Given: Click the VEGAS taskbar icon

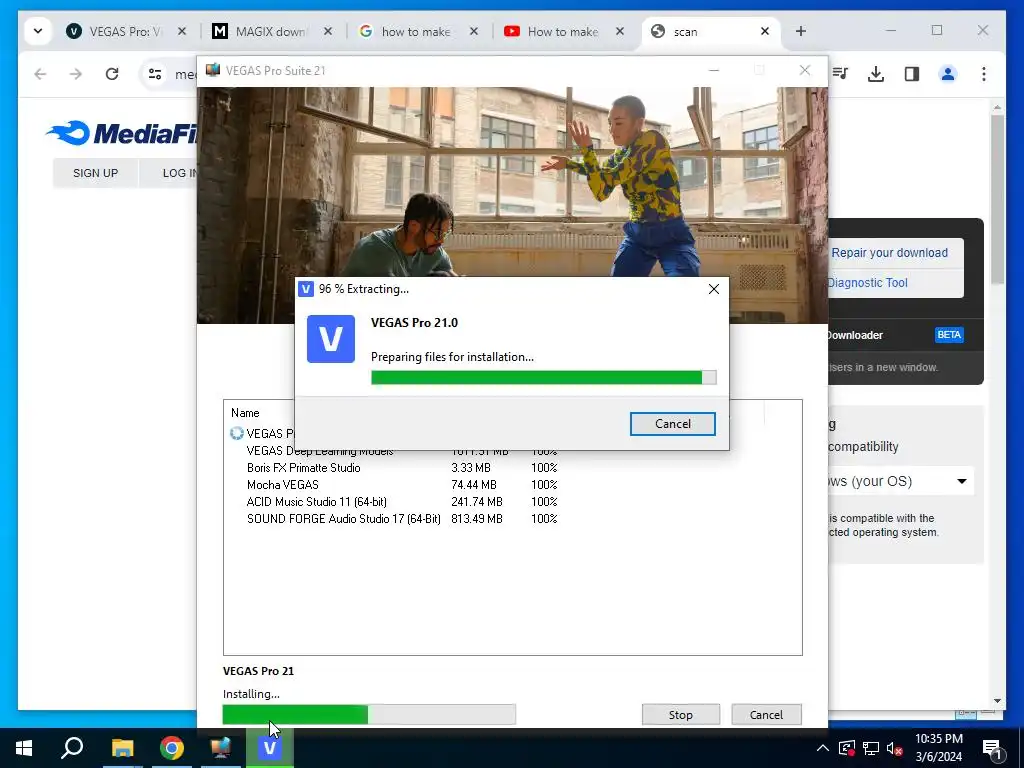Looking at the screenshot, I should point(269,748).
